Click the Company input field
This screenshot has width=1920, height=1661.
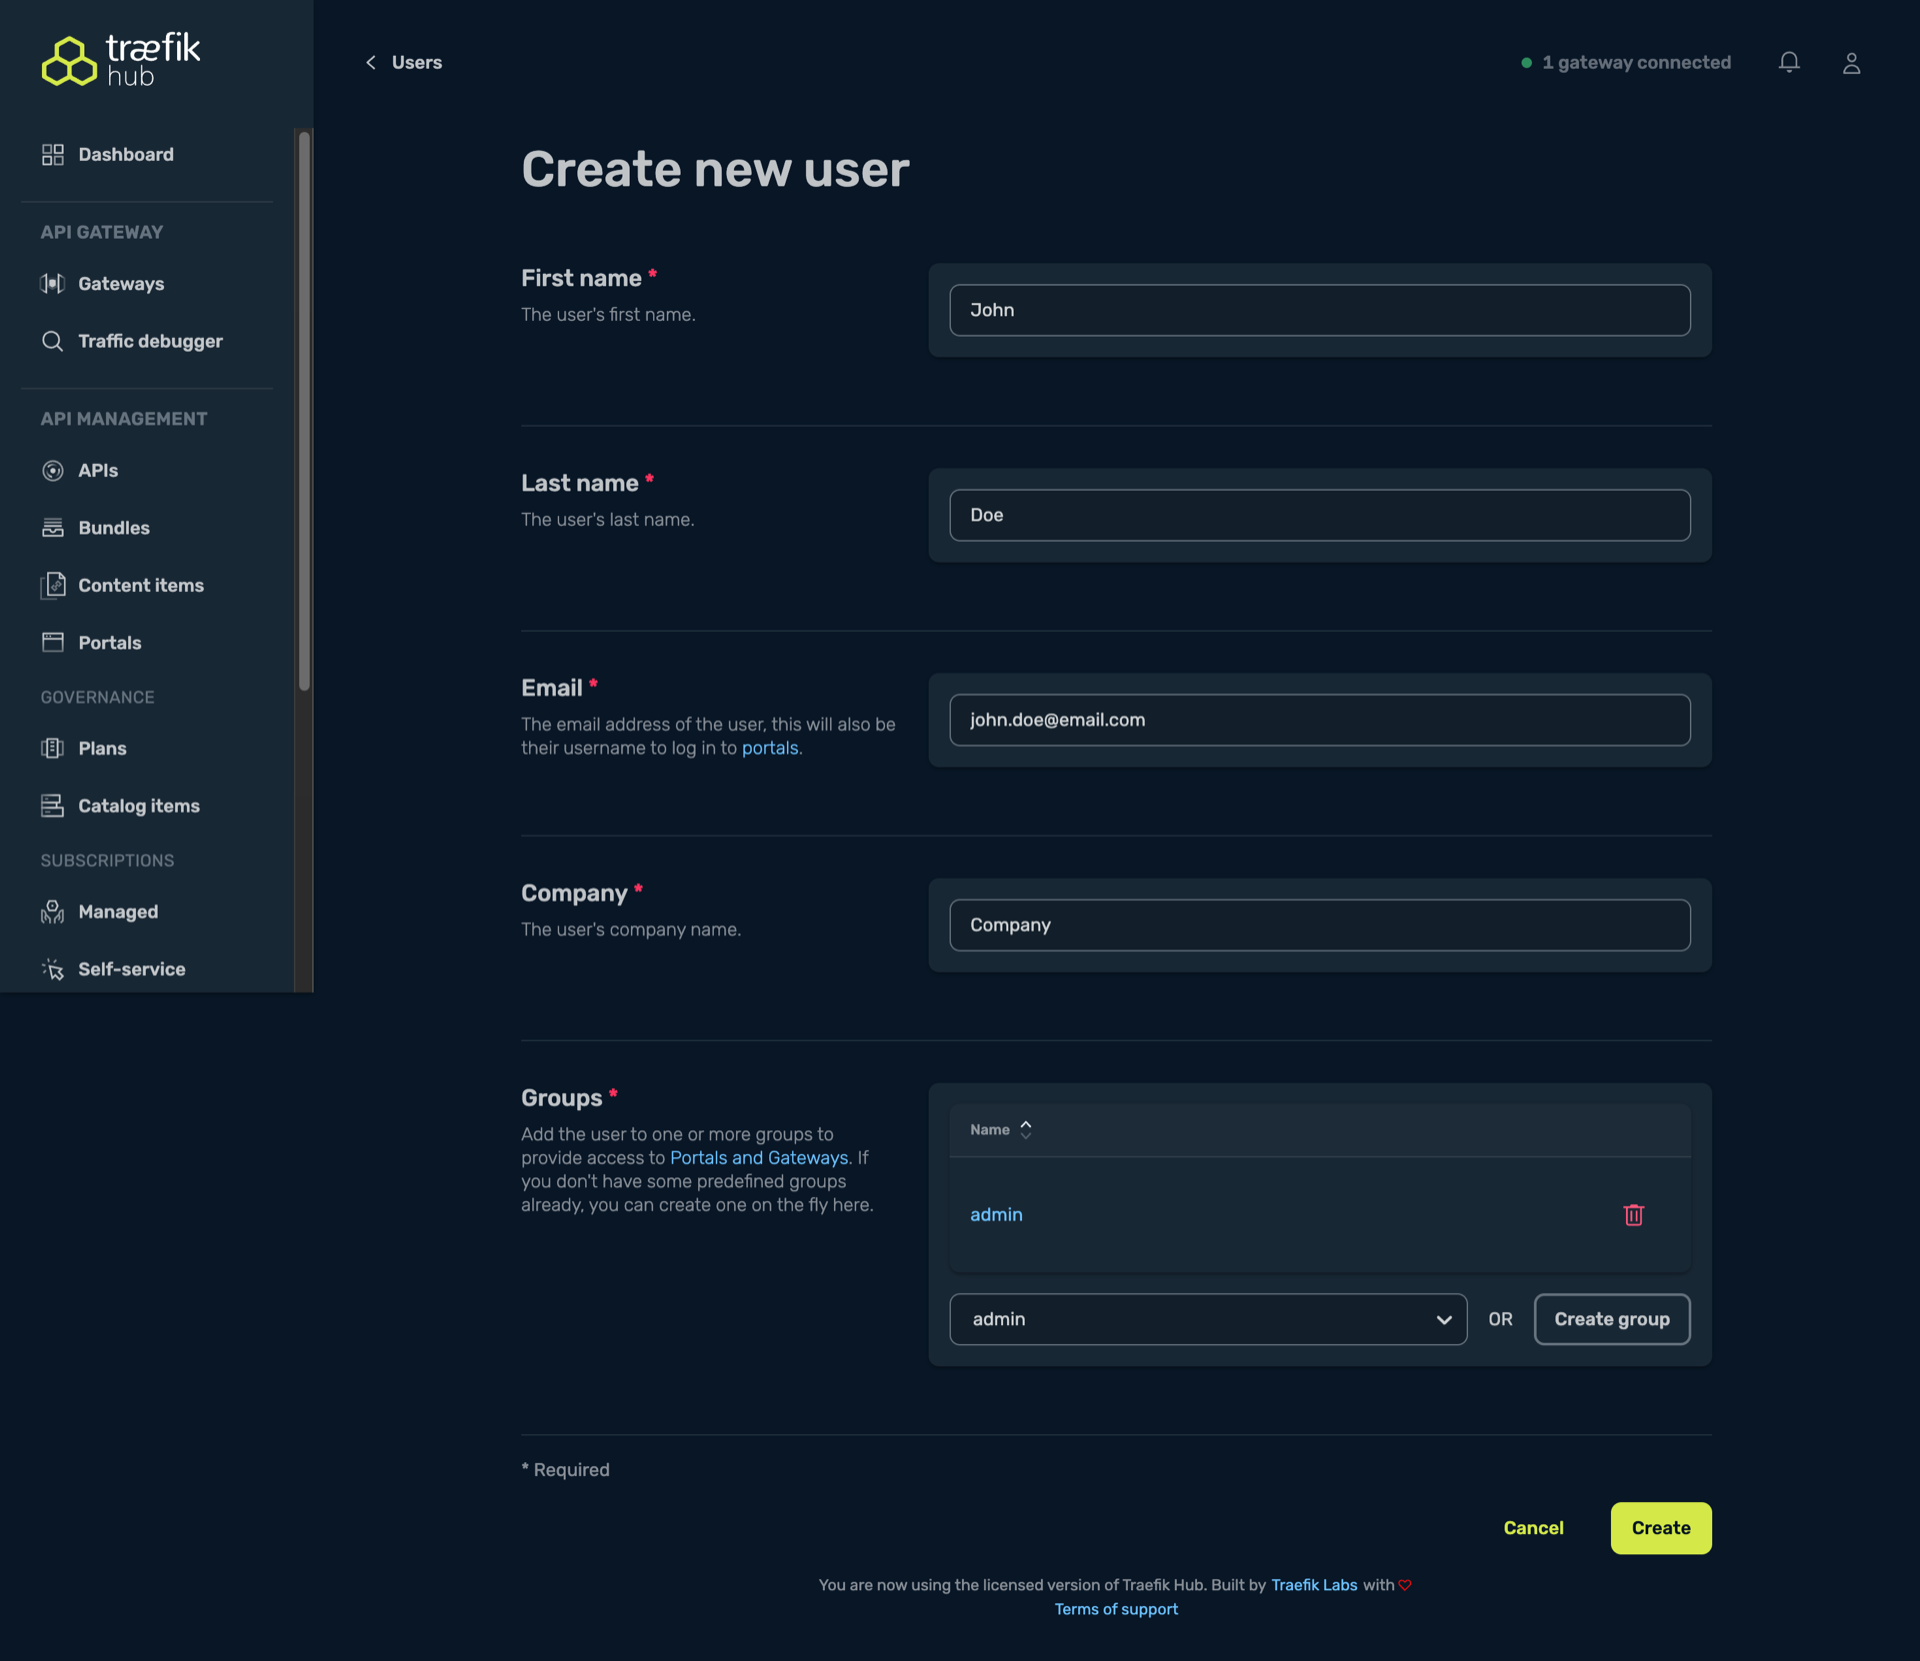pos(1320,925)
